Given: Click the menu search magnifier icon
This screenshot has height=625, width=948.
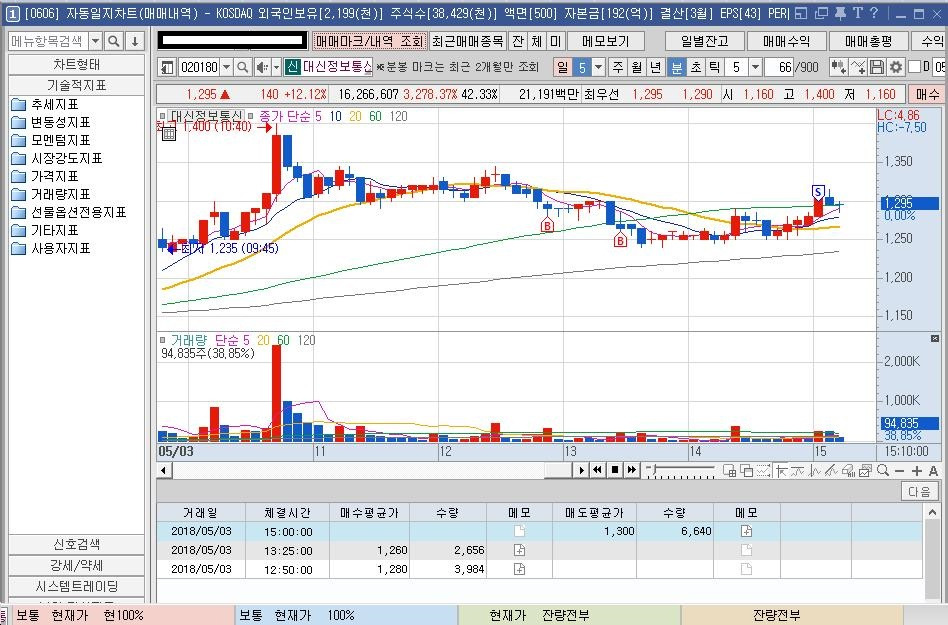Looking at the screenshot, I should 113,41.
